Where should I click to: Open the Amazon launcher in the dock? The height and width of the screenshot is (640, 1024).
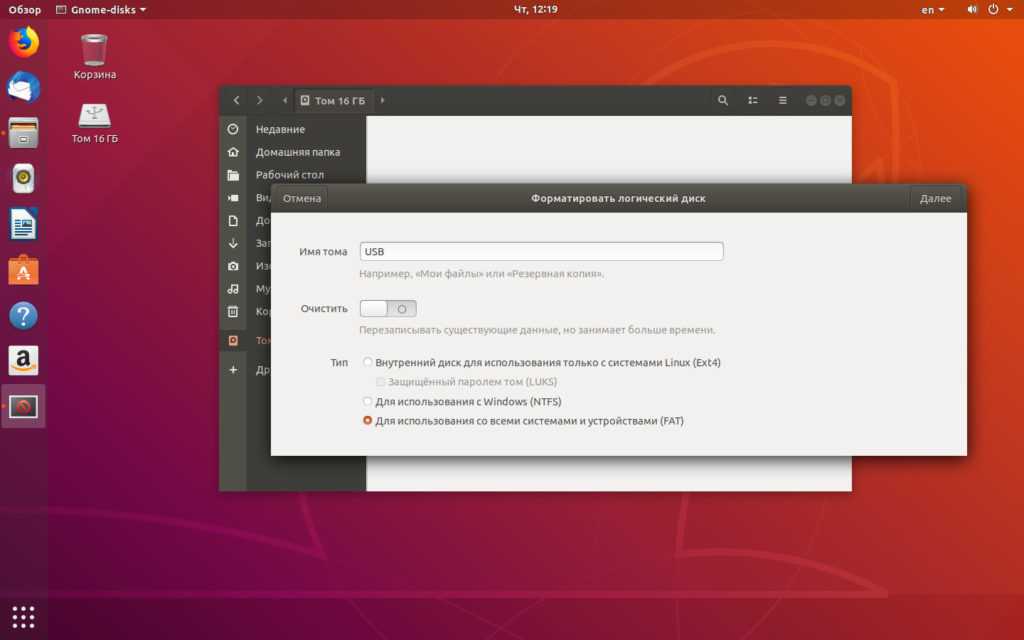click(x=23, y=361)
